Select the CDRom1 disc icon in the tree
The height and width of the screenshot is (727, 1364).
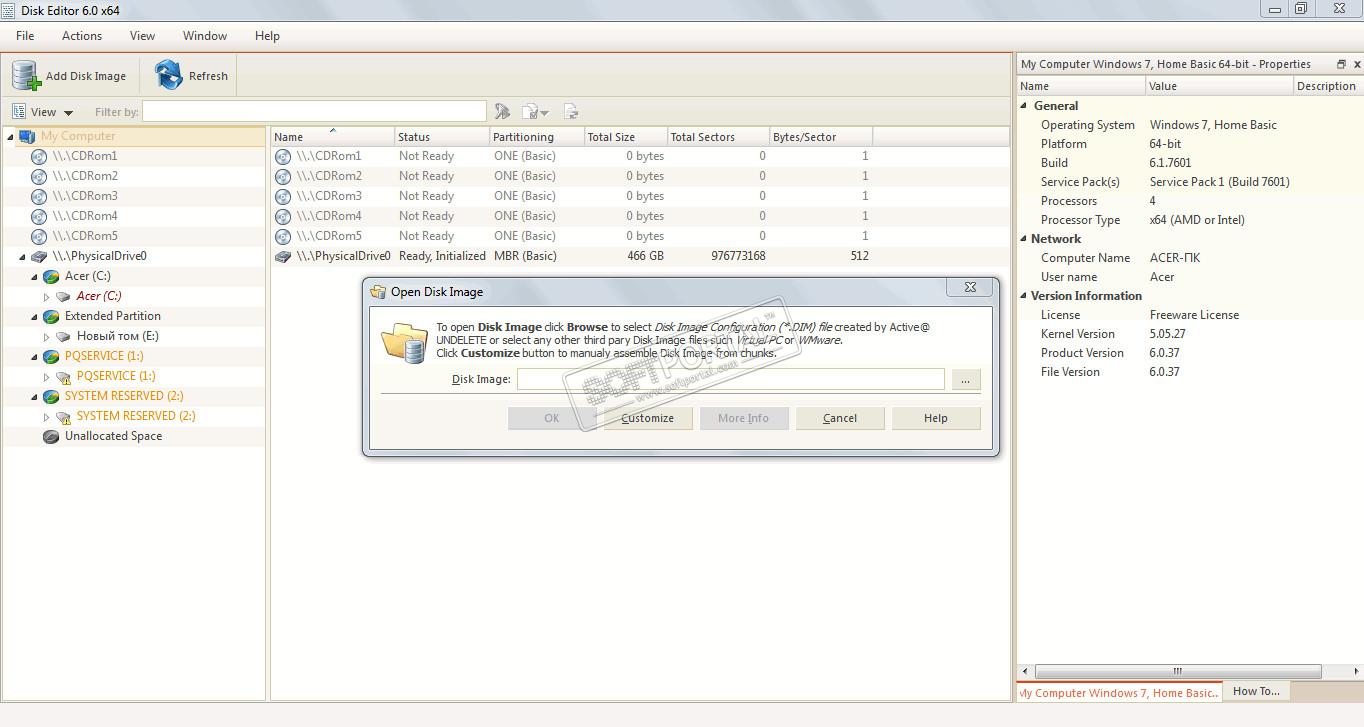click(x=39, y=156)
